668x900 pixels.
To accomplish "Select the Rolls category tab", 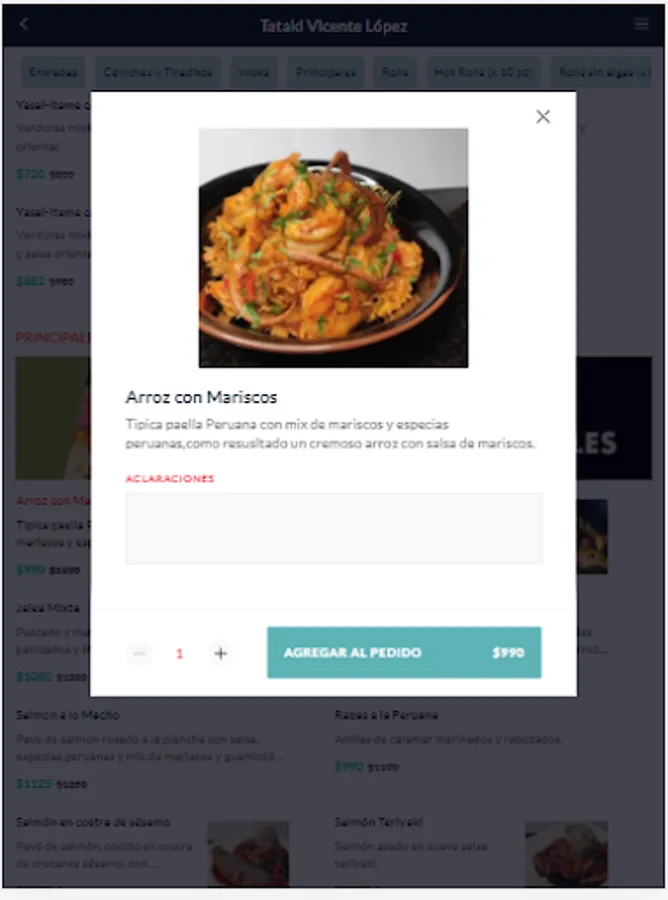I will (395, 72).
